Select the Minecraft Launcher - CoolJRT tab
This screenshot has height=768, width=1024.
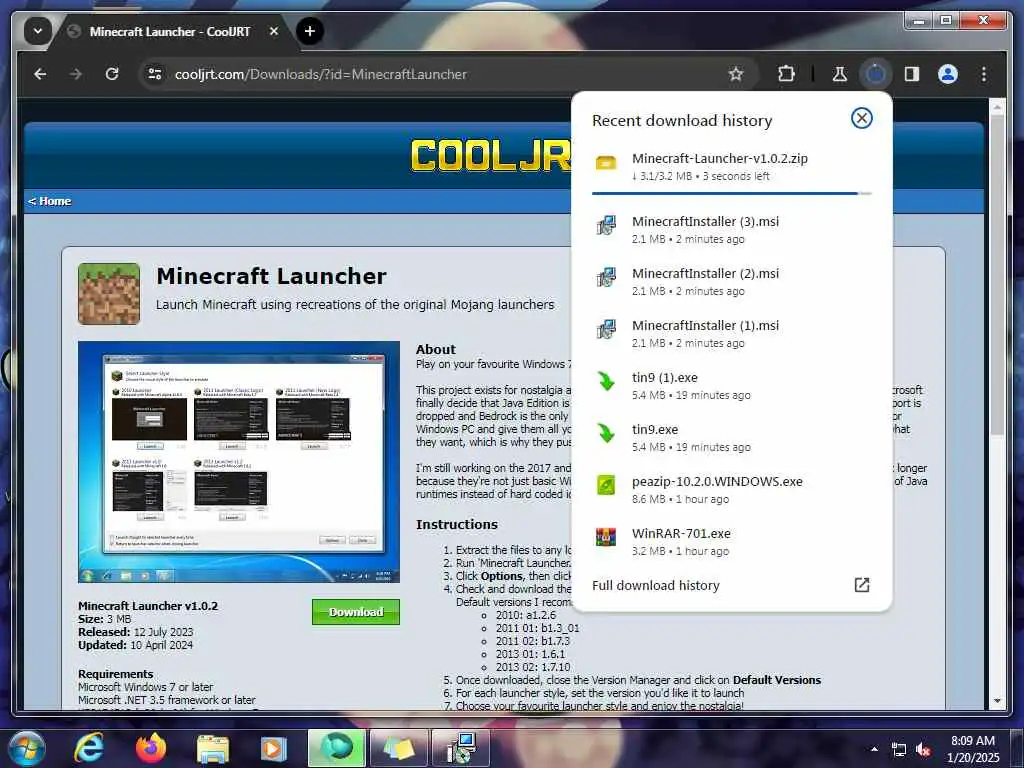point(170,31)
